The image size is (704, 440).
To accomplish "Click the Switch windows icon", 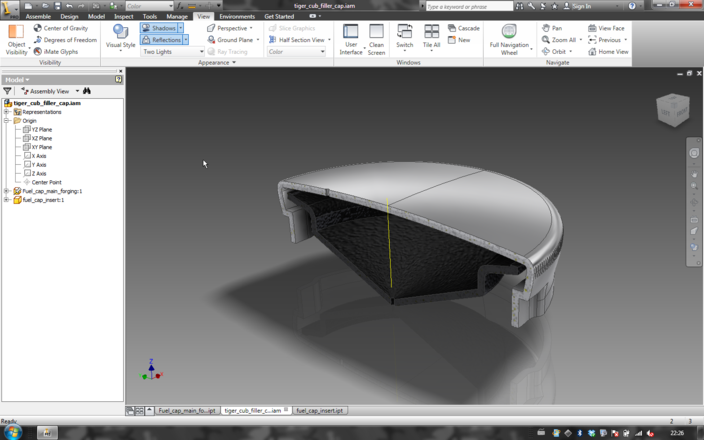I will coord(405,32).
